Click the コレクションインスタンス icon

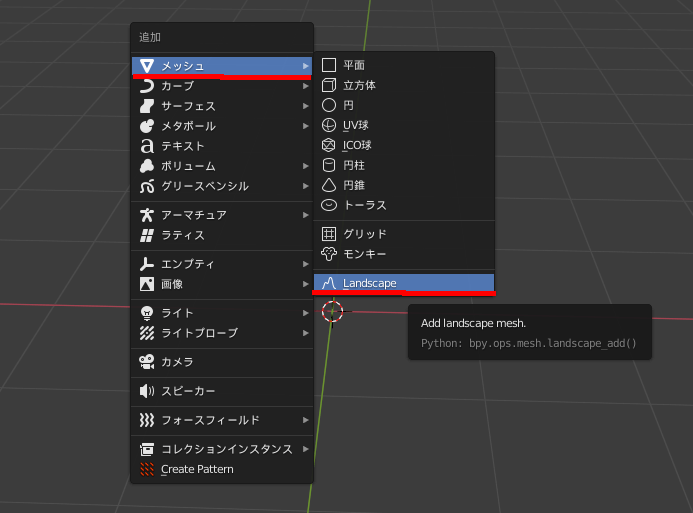tap(147, 449)
